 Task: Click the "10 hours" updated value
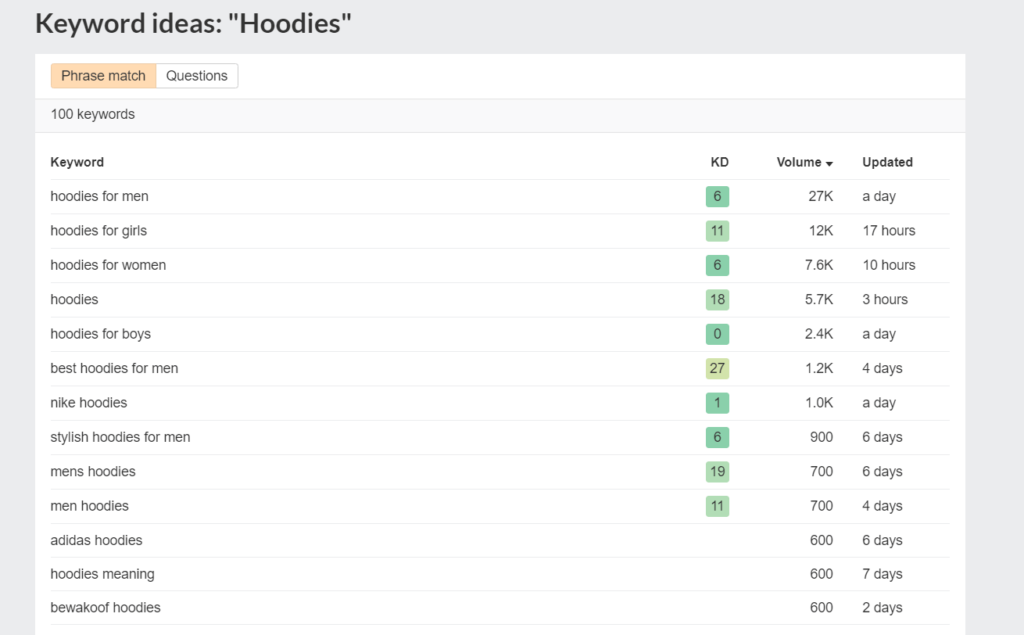pos(889,265)
